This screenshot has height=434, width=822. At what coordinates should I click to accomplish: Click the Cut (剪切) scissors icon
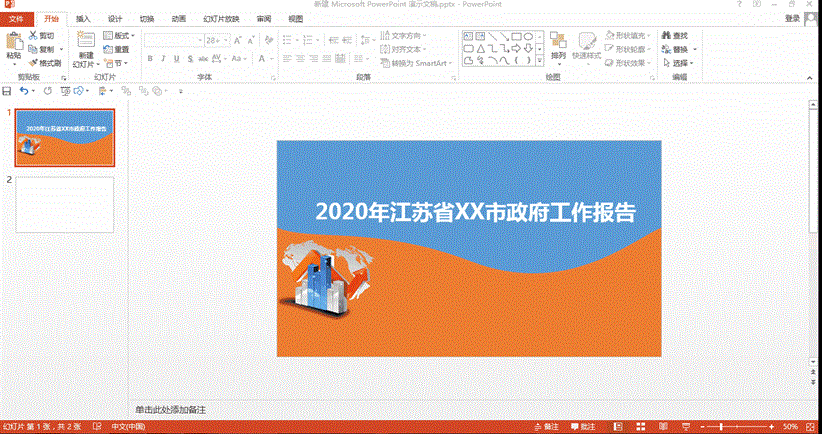[x=34, y=35]
